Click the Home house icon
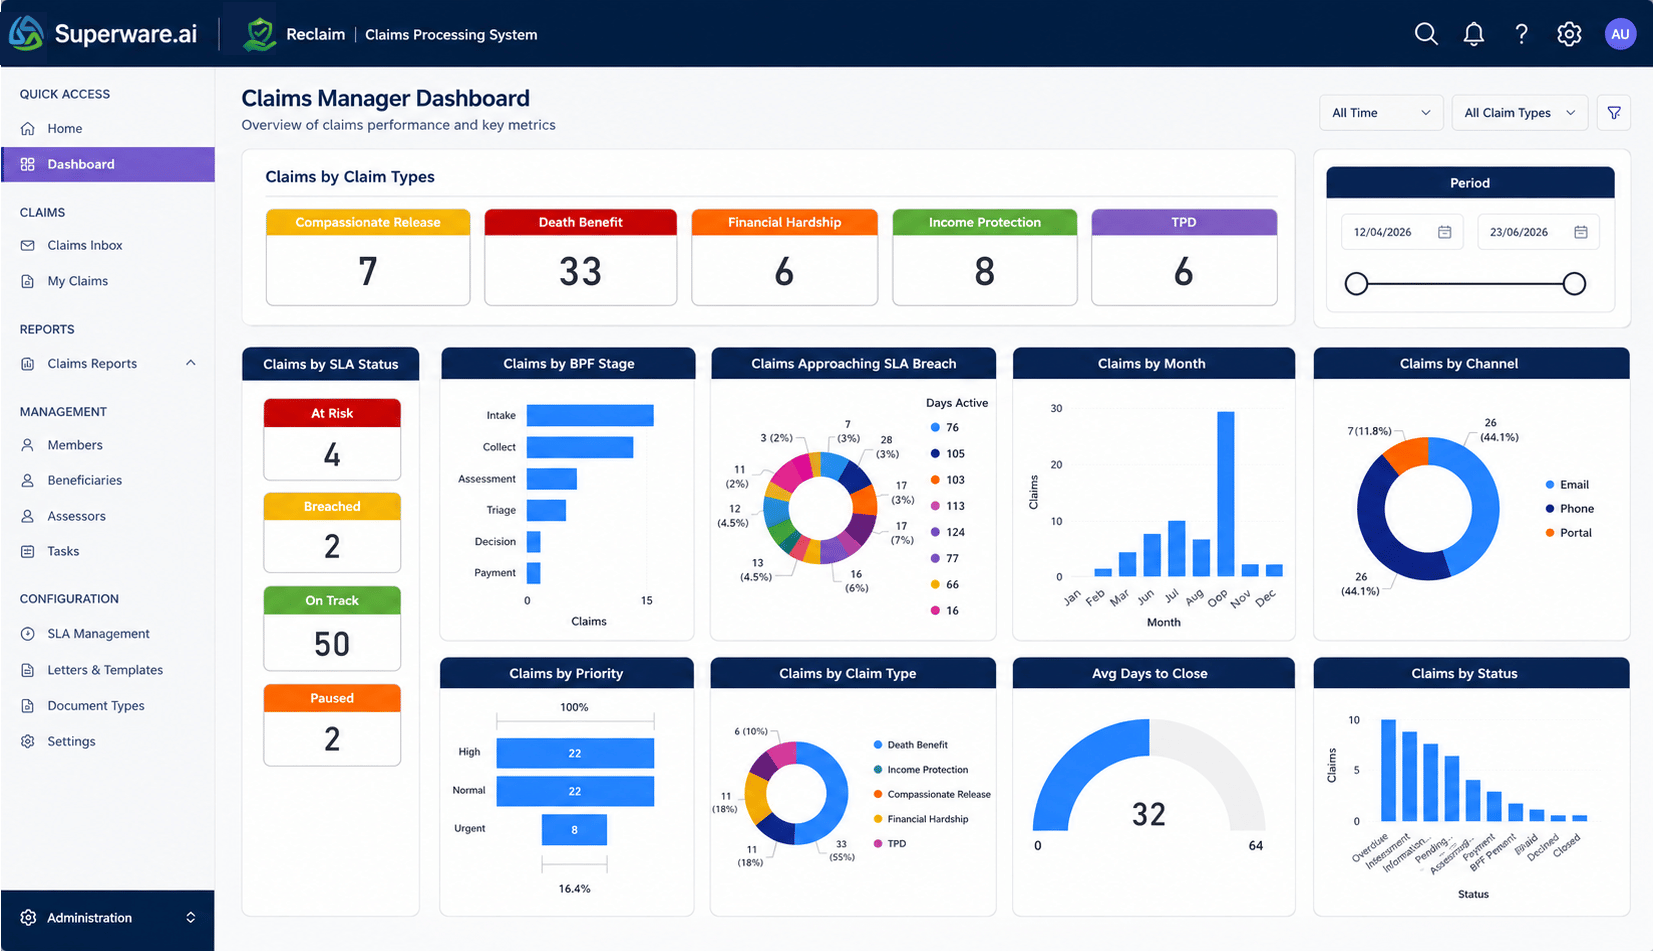The width and height of the screenshot is (1653, 951). (28, 128)
